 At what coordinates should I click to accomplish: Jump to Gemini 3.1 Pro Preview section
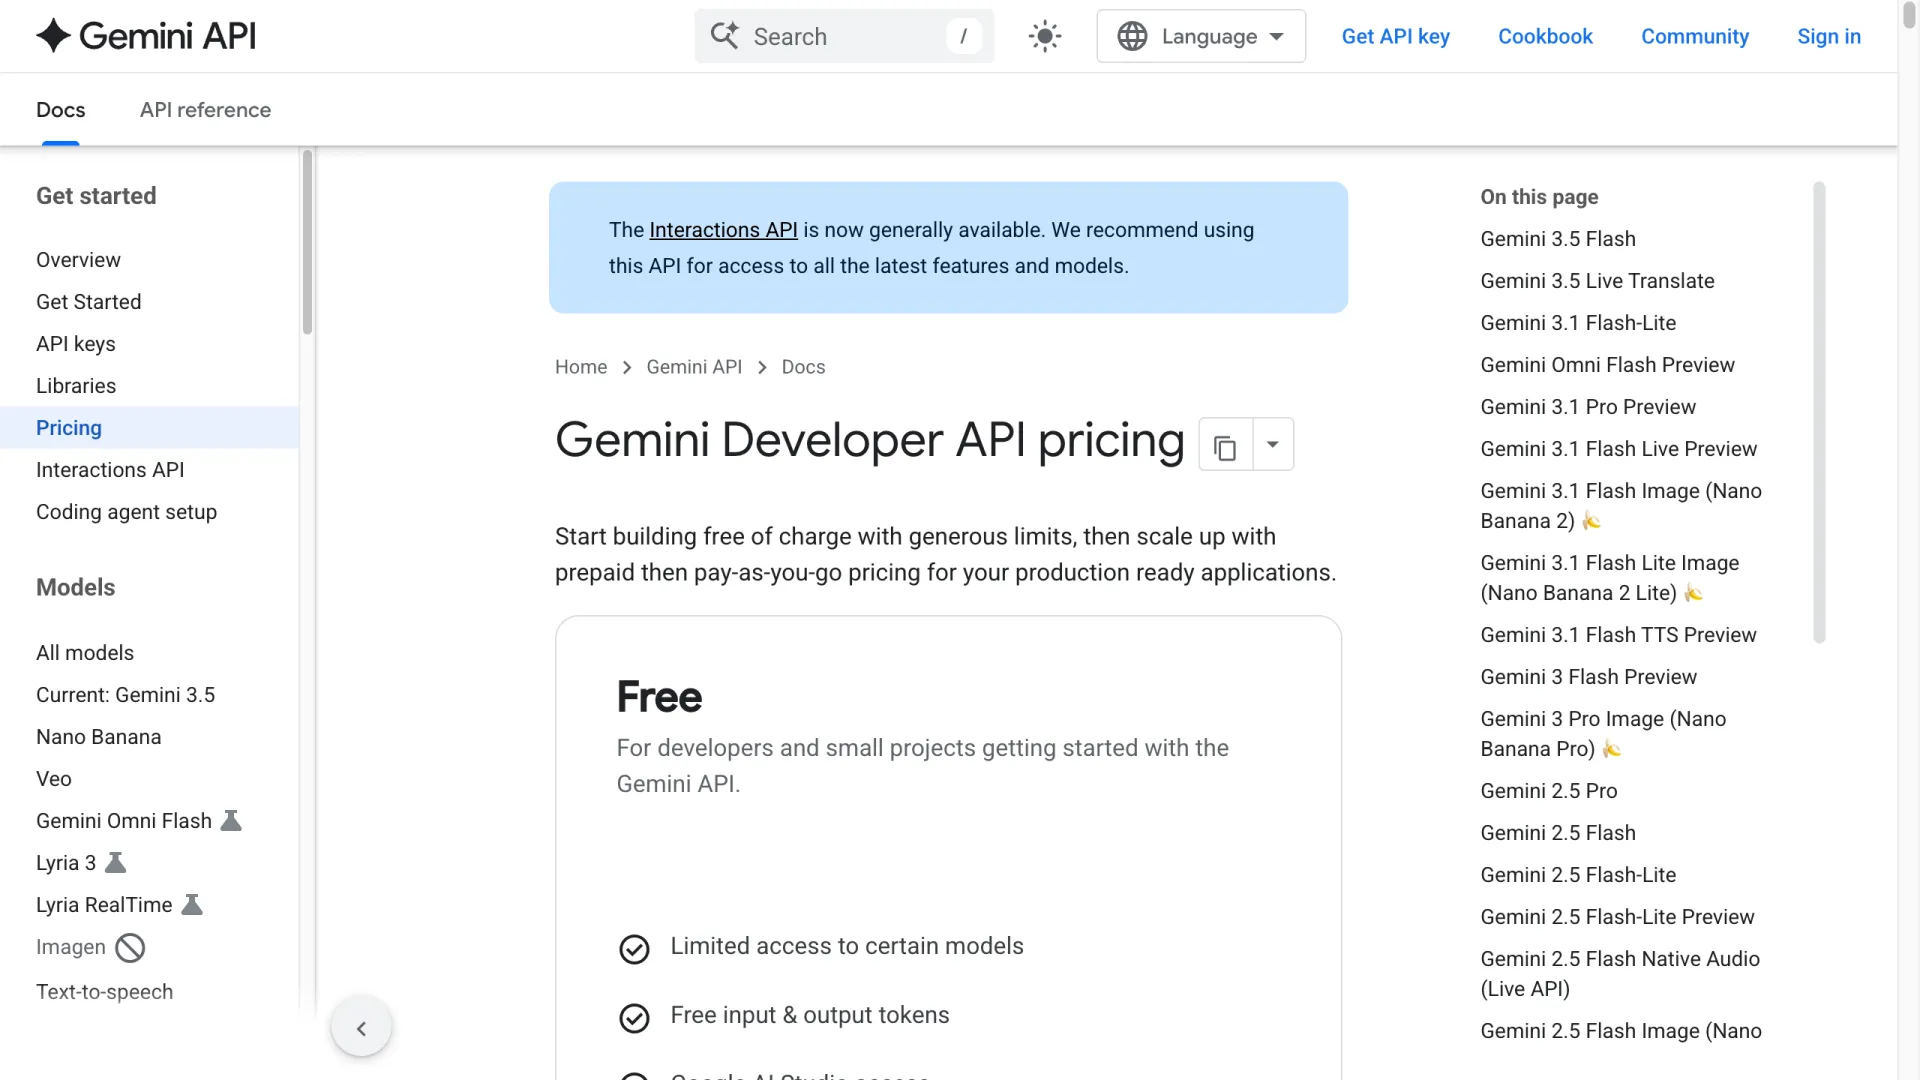1588,407
